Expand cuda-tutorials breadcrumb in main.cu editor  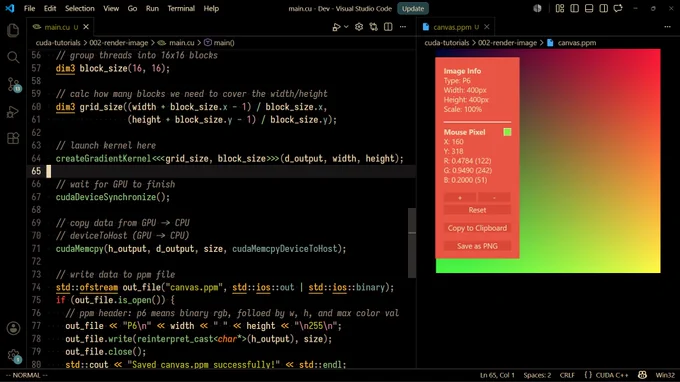pyautogui.click(x=58, y=42)
